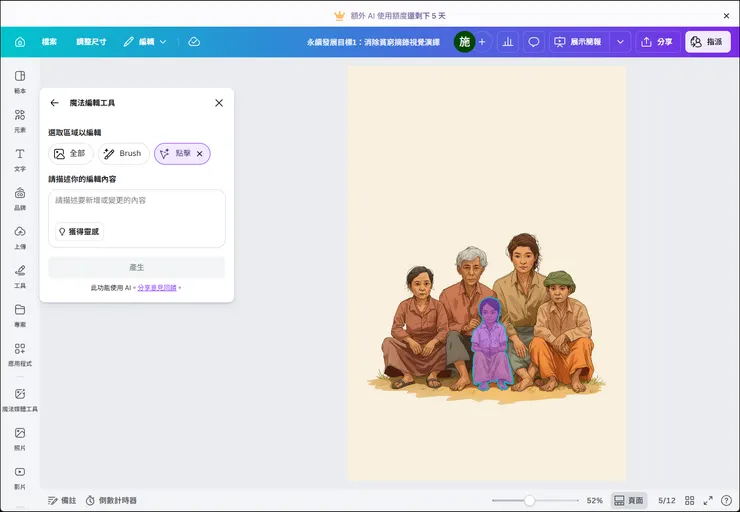The image size is (740, 512).
Task: Add collaborator with plus icon
Action: (x=482, y=42)
